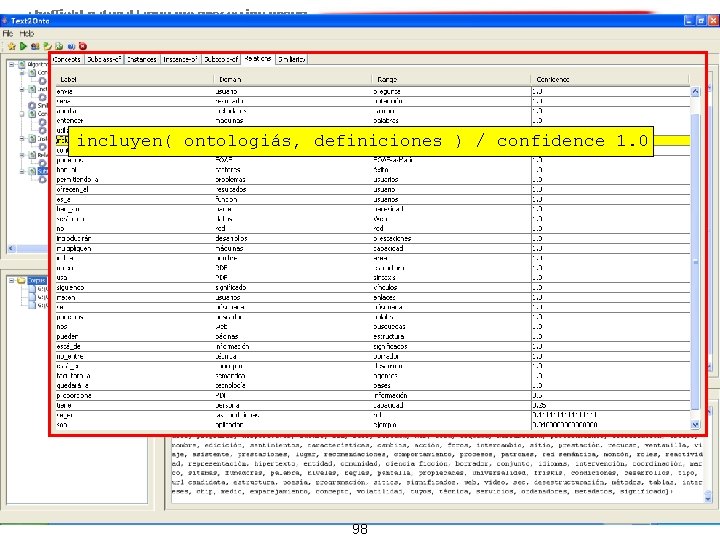Click the red Stop icon in toolbar
720x540 pixels.
(x=83, y=46)
